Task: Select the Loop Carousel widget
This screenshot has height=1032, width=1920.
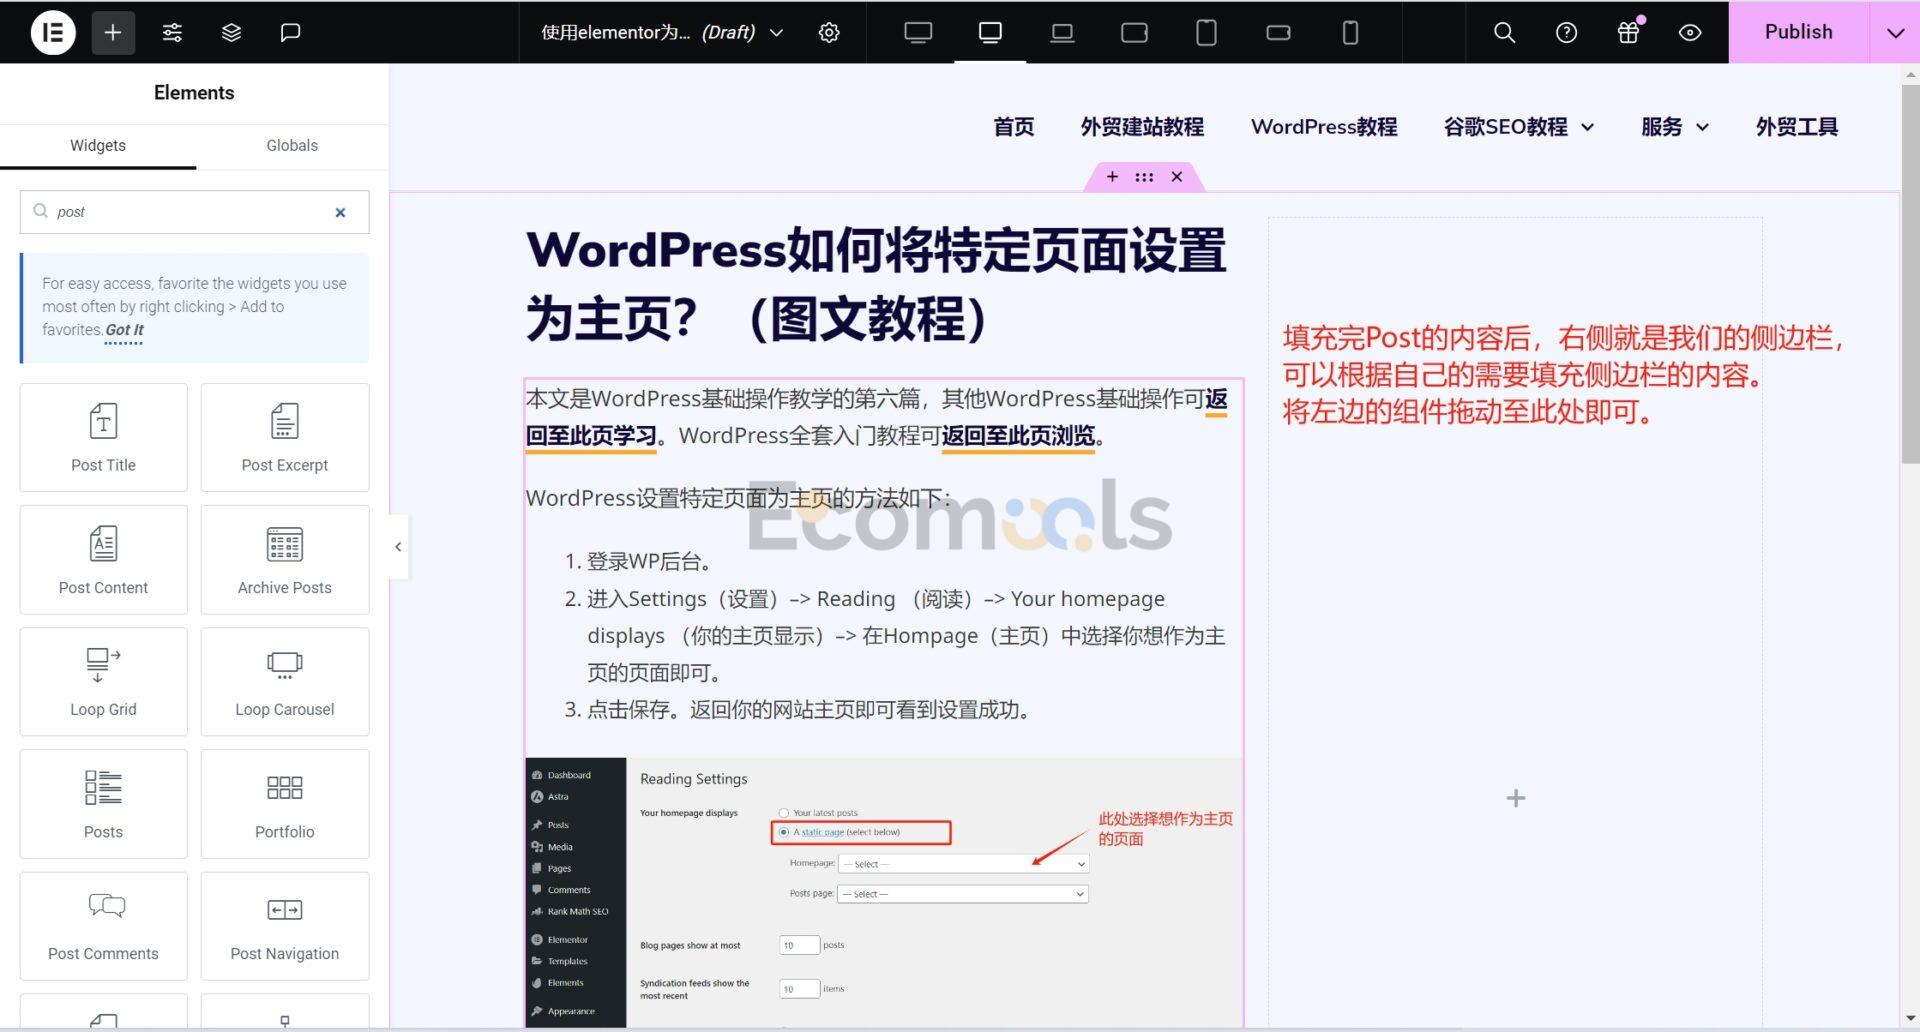Action: [285, 682]
